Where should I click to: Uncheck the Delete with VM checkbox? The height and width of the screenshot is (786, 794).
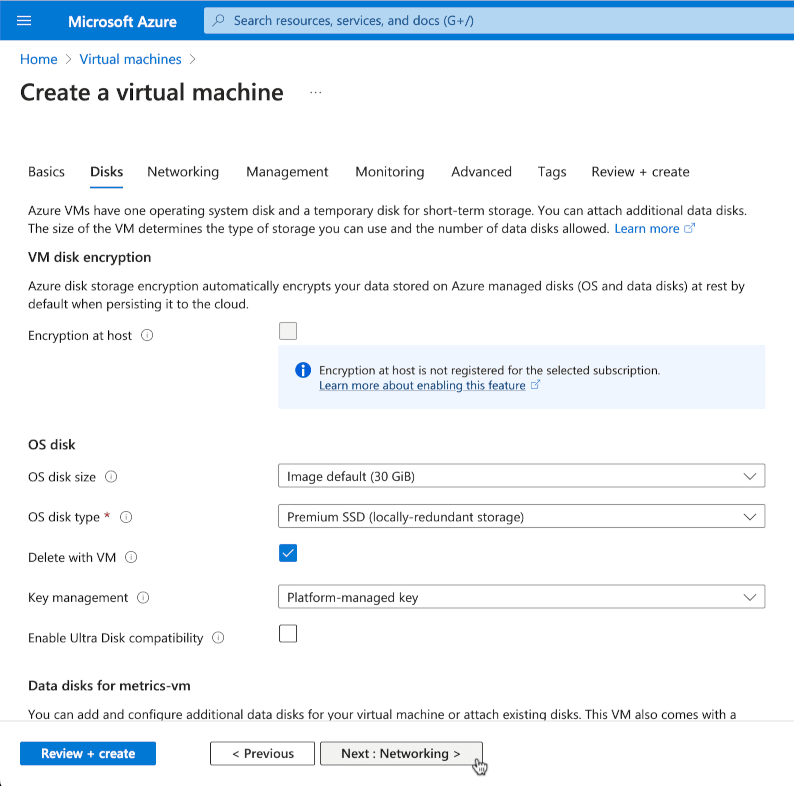[x=288, y=553]
